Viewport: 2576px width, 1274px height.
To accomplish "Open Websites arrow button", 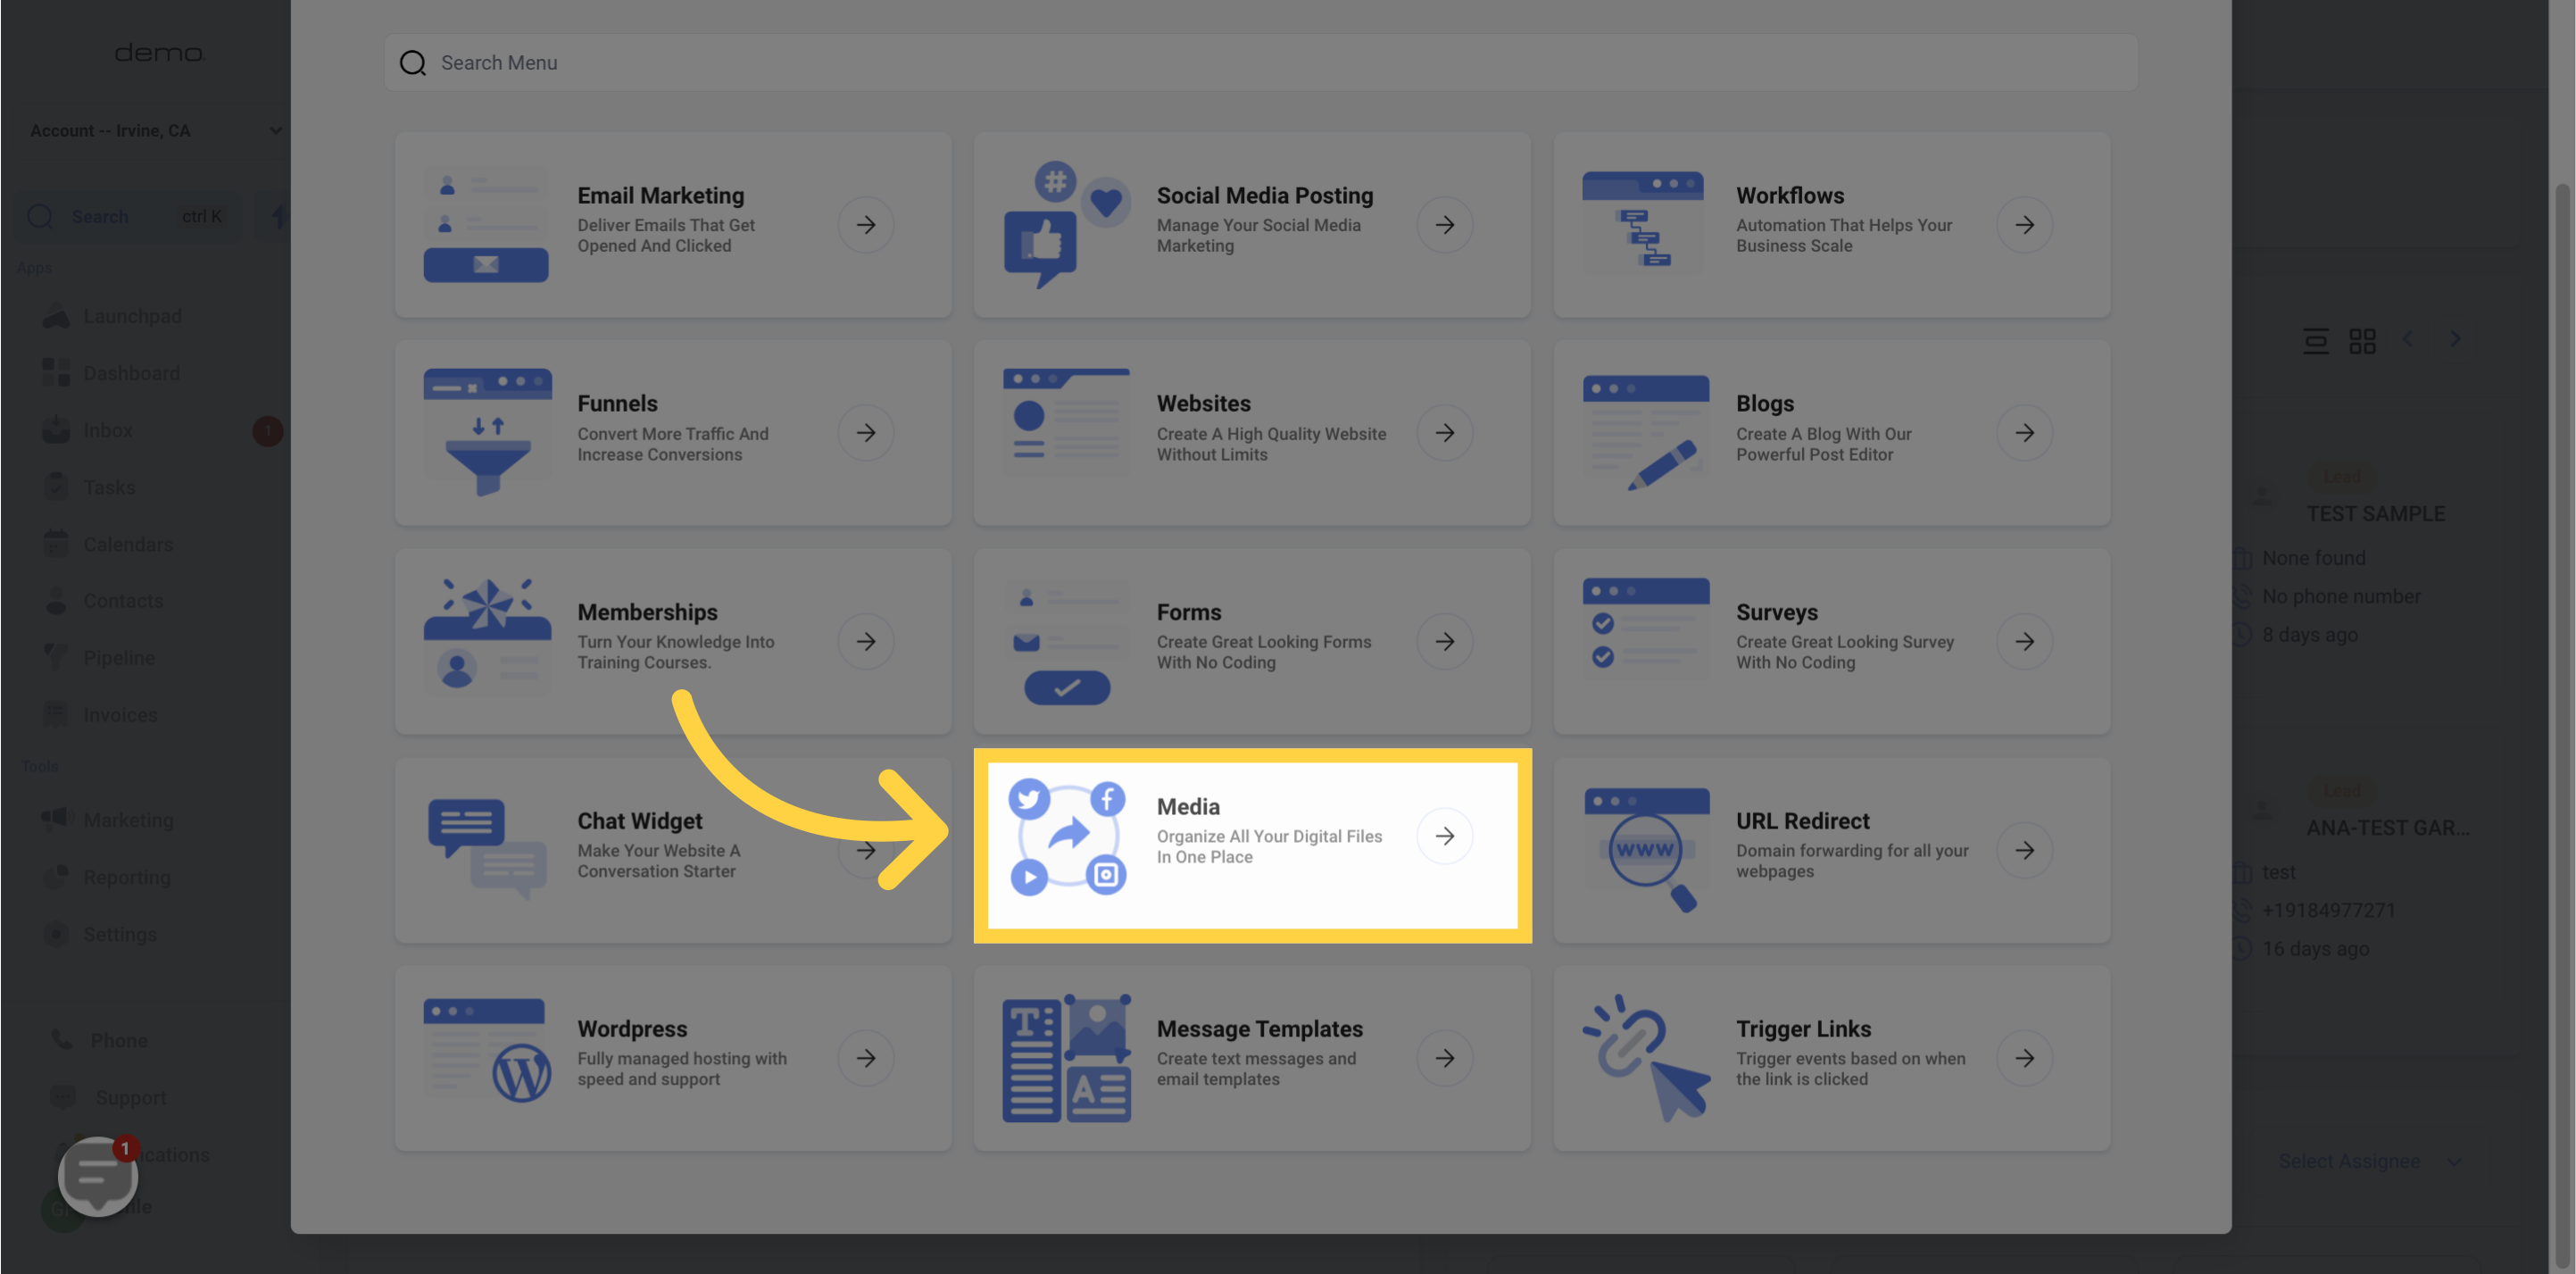I will [x=1445, y=433].
